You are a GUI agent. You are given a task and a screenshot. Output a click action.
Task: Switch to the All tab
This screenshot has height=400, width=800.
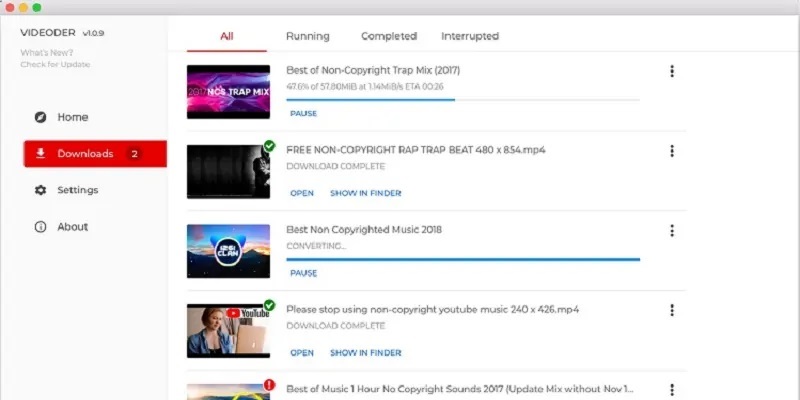227,36
